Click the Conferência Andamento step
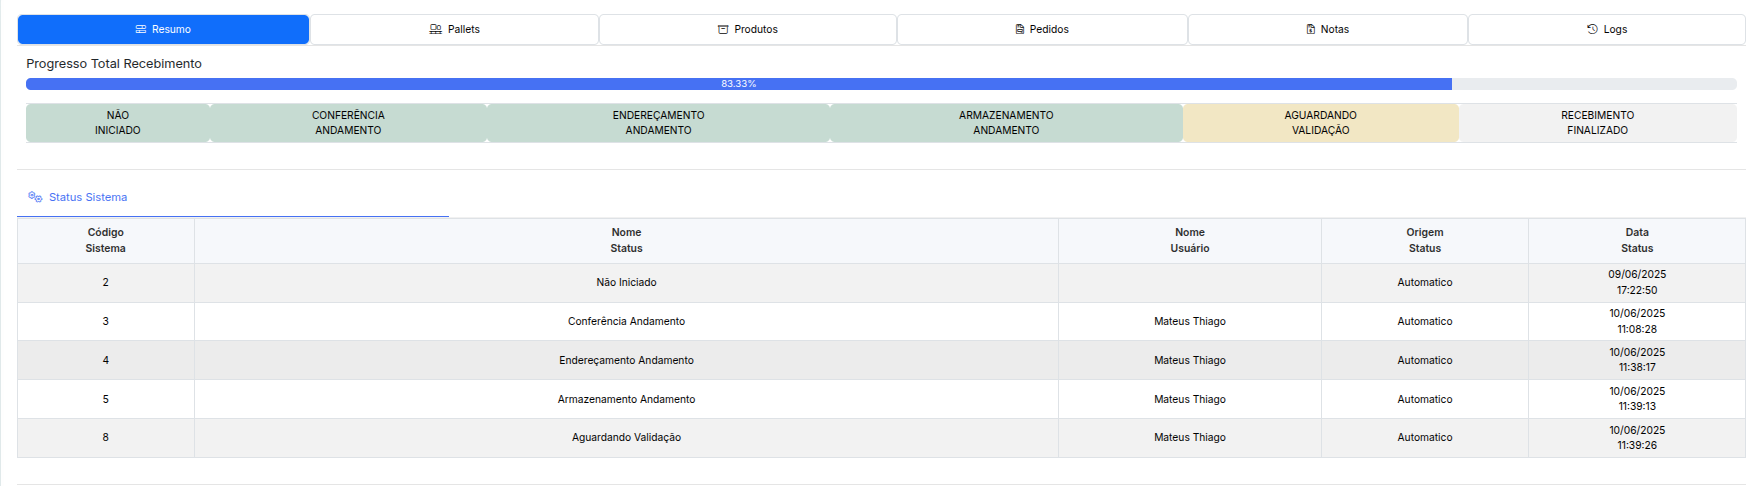The image size is (1757, 486). [x=348, y=123]
